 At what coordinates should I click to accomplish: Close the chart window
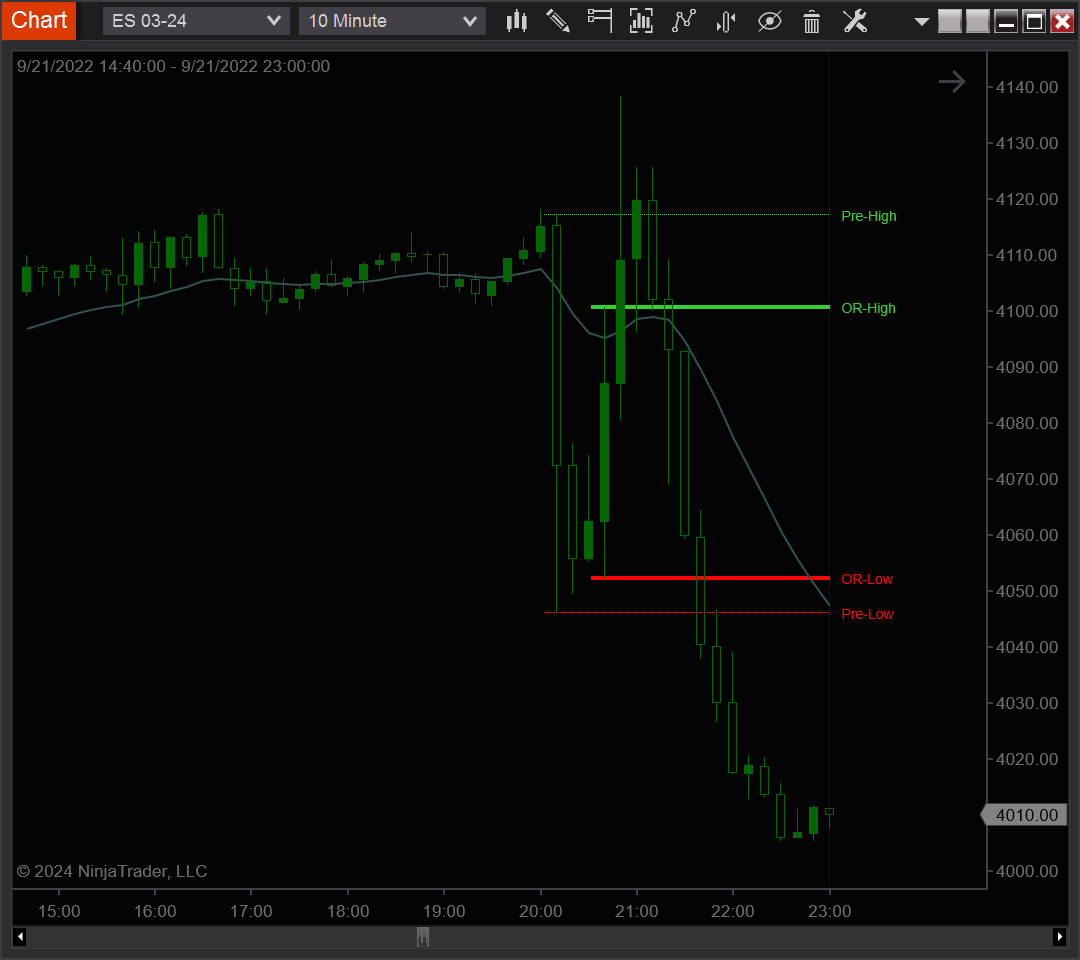pos(1062,21)
